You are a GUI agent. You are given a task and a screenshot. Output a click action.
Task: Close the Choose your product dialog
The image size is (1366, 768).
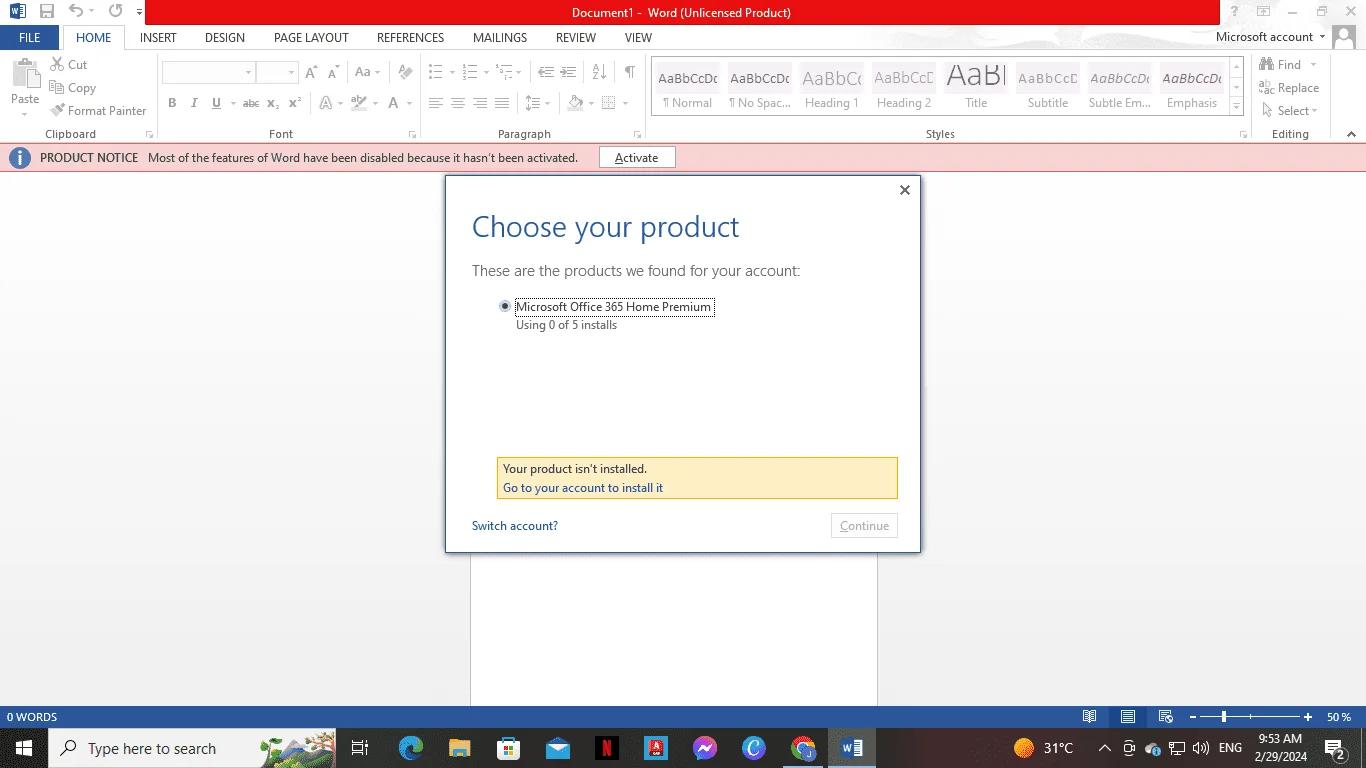pos(905,190)
